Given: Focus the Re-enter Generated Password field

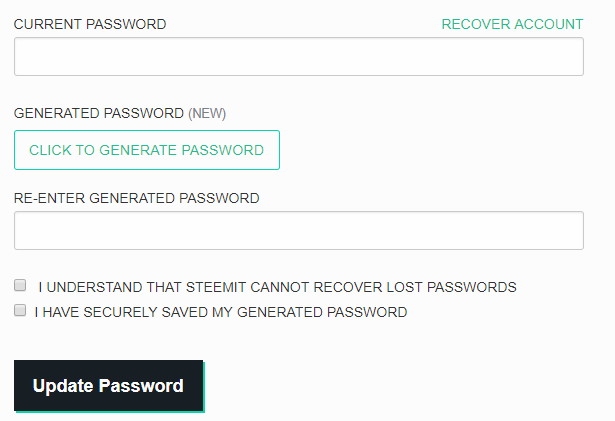Looking at the screenshot, I should click(x=298, y=230).
